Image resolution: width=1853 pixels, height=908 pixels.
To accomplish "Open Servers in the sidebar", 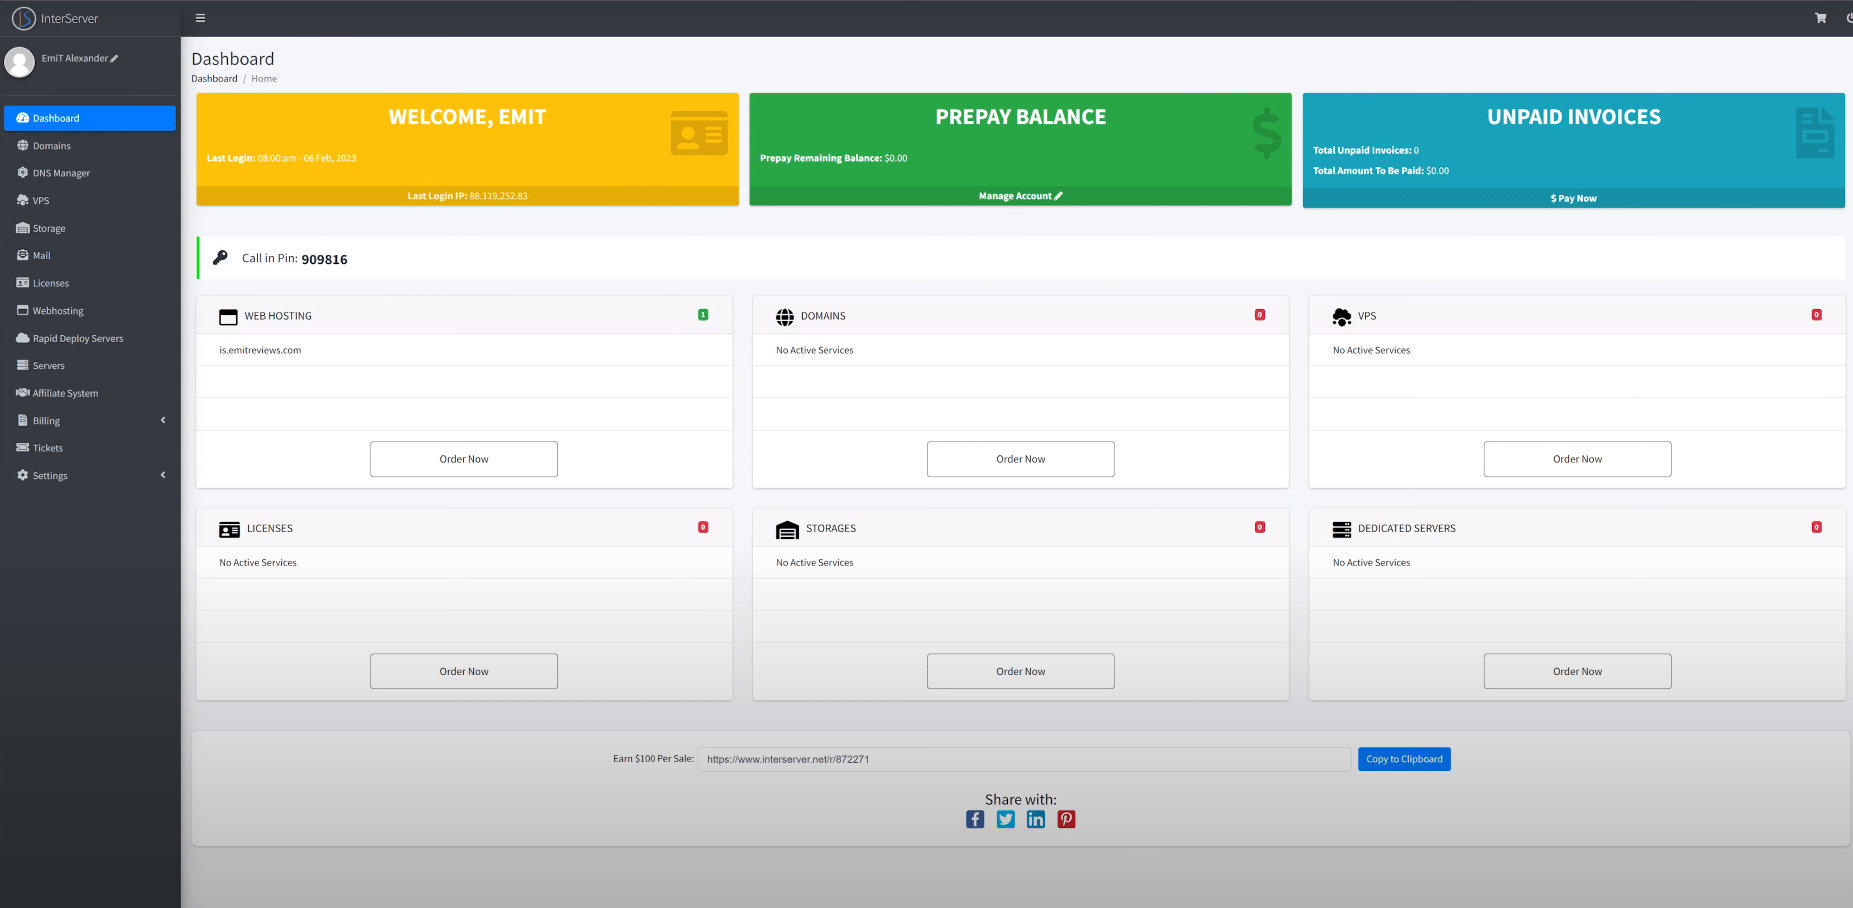I will 90,366.
